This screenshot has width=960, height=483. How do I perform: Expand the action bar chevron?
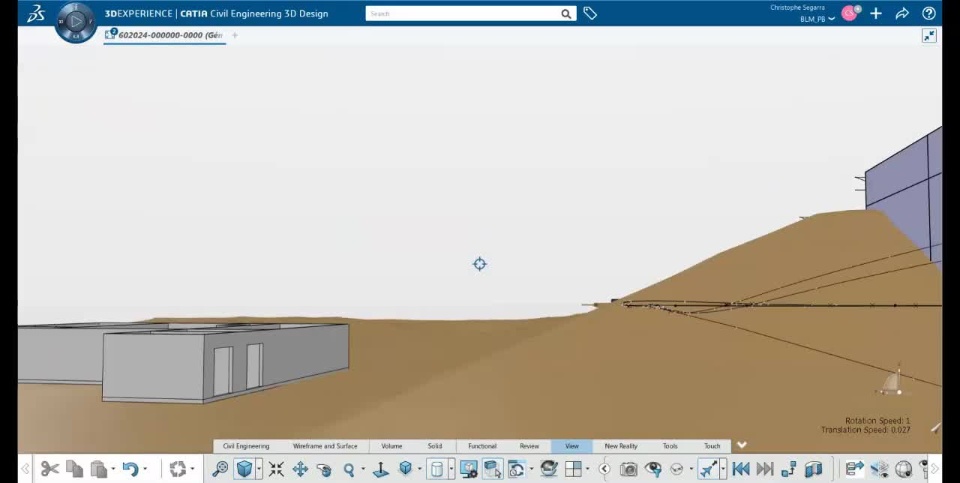[742, 445]
